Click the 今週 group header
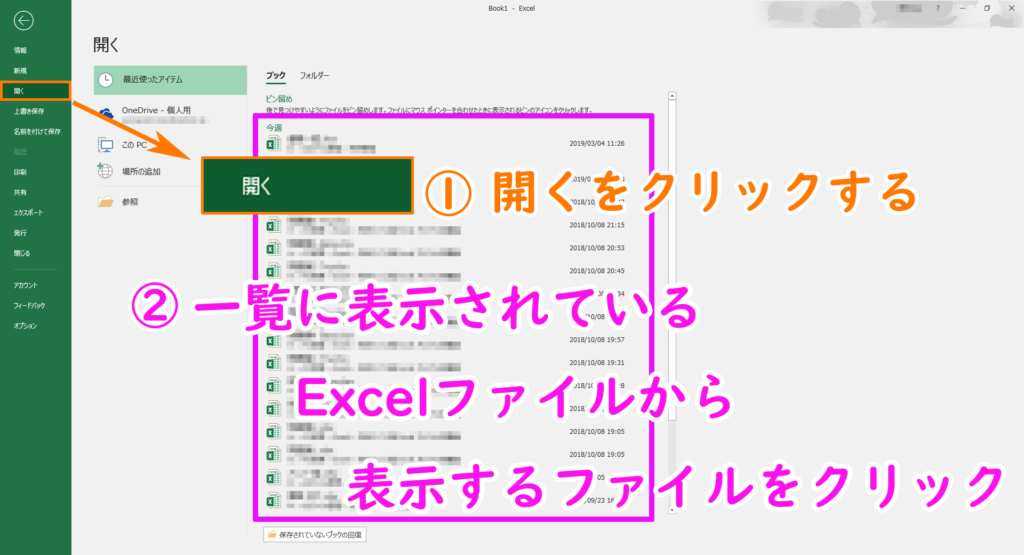Viewport: 1024px width, 555px height. click(274, 128)
